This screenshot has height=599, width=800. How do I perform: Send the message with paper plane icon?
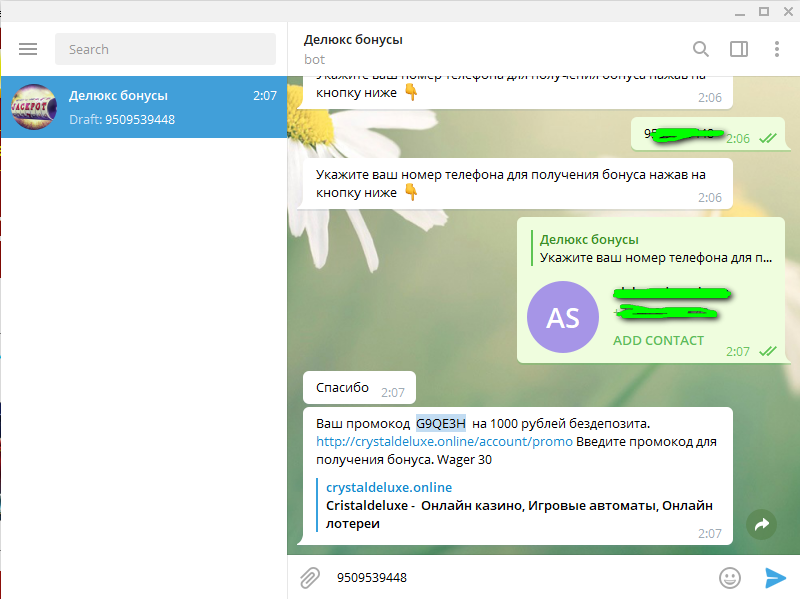(776, 578)
